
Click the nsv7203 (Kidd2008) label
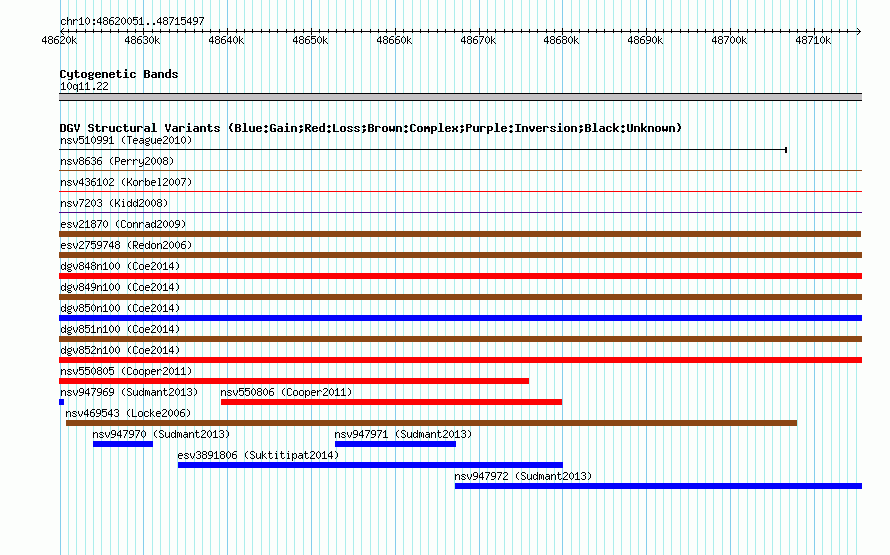114,203
